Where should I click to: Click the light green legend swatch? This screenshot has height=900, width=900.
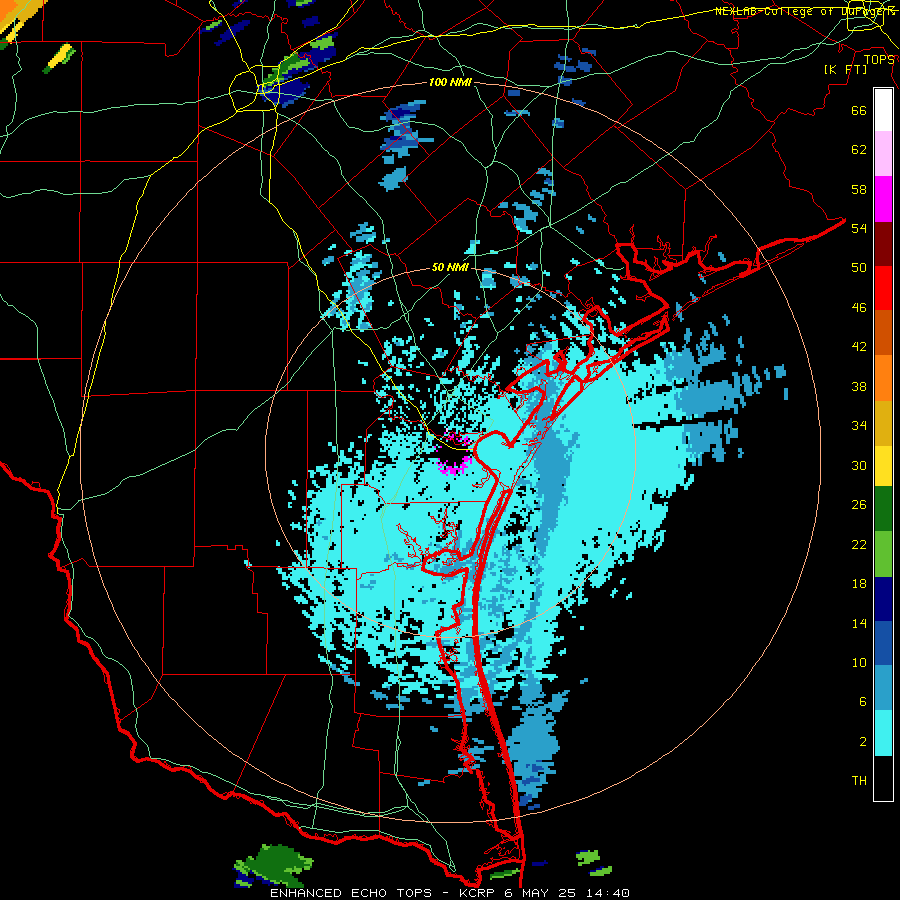click(x=883, y=554)
